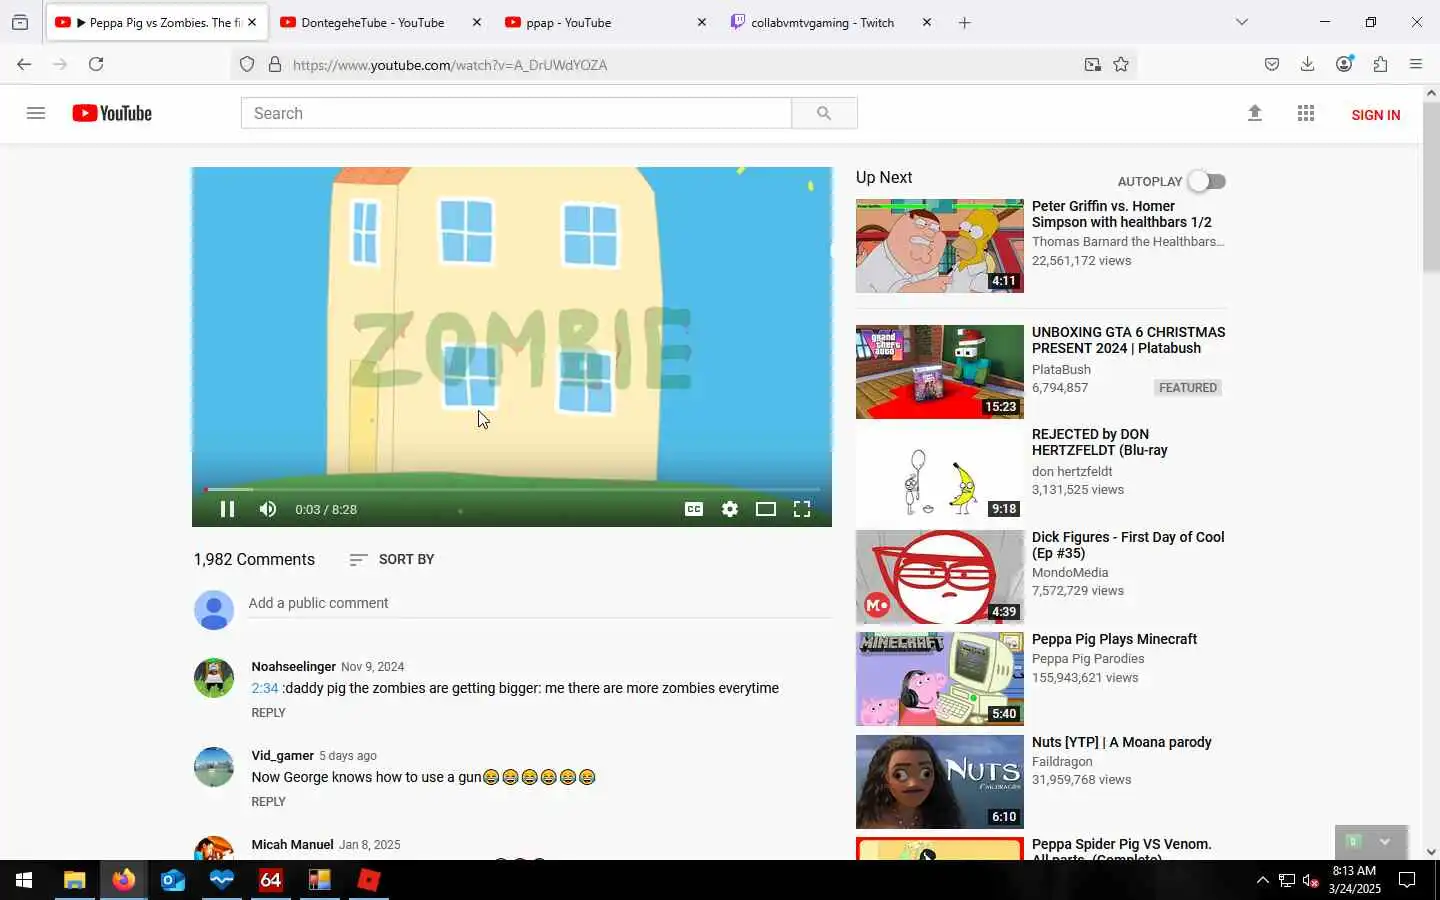The width and height of the screenshot is (1440, 900).
Task: Open Dick Figures First Day of Cool video
Action: pos(1128,545)
